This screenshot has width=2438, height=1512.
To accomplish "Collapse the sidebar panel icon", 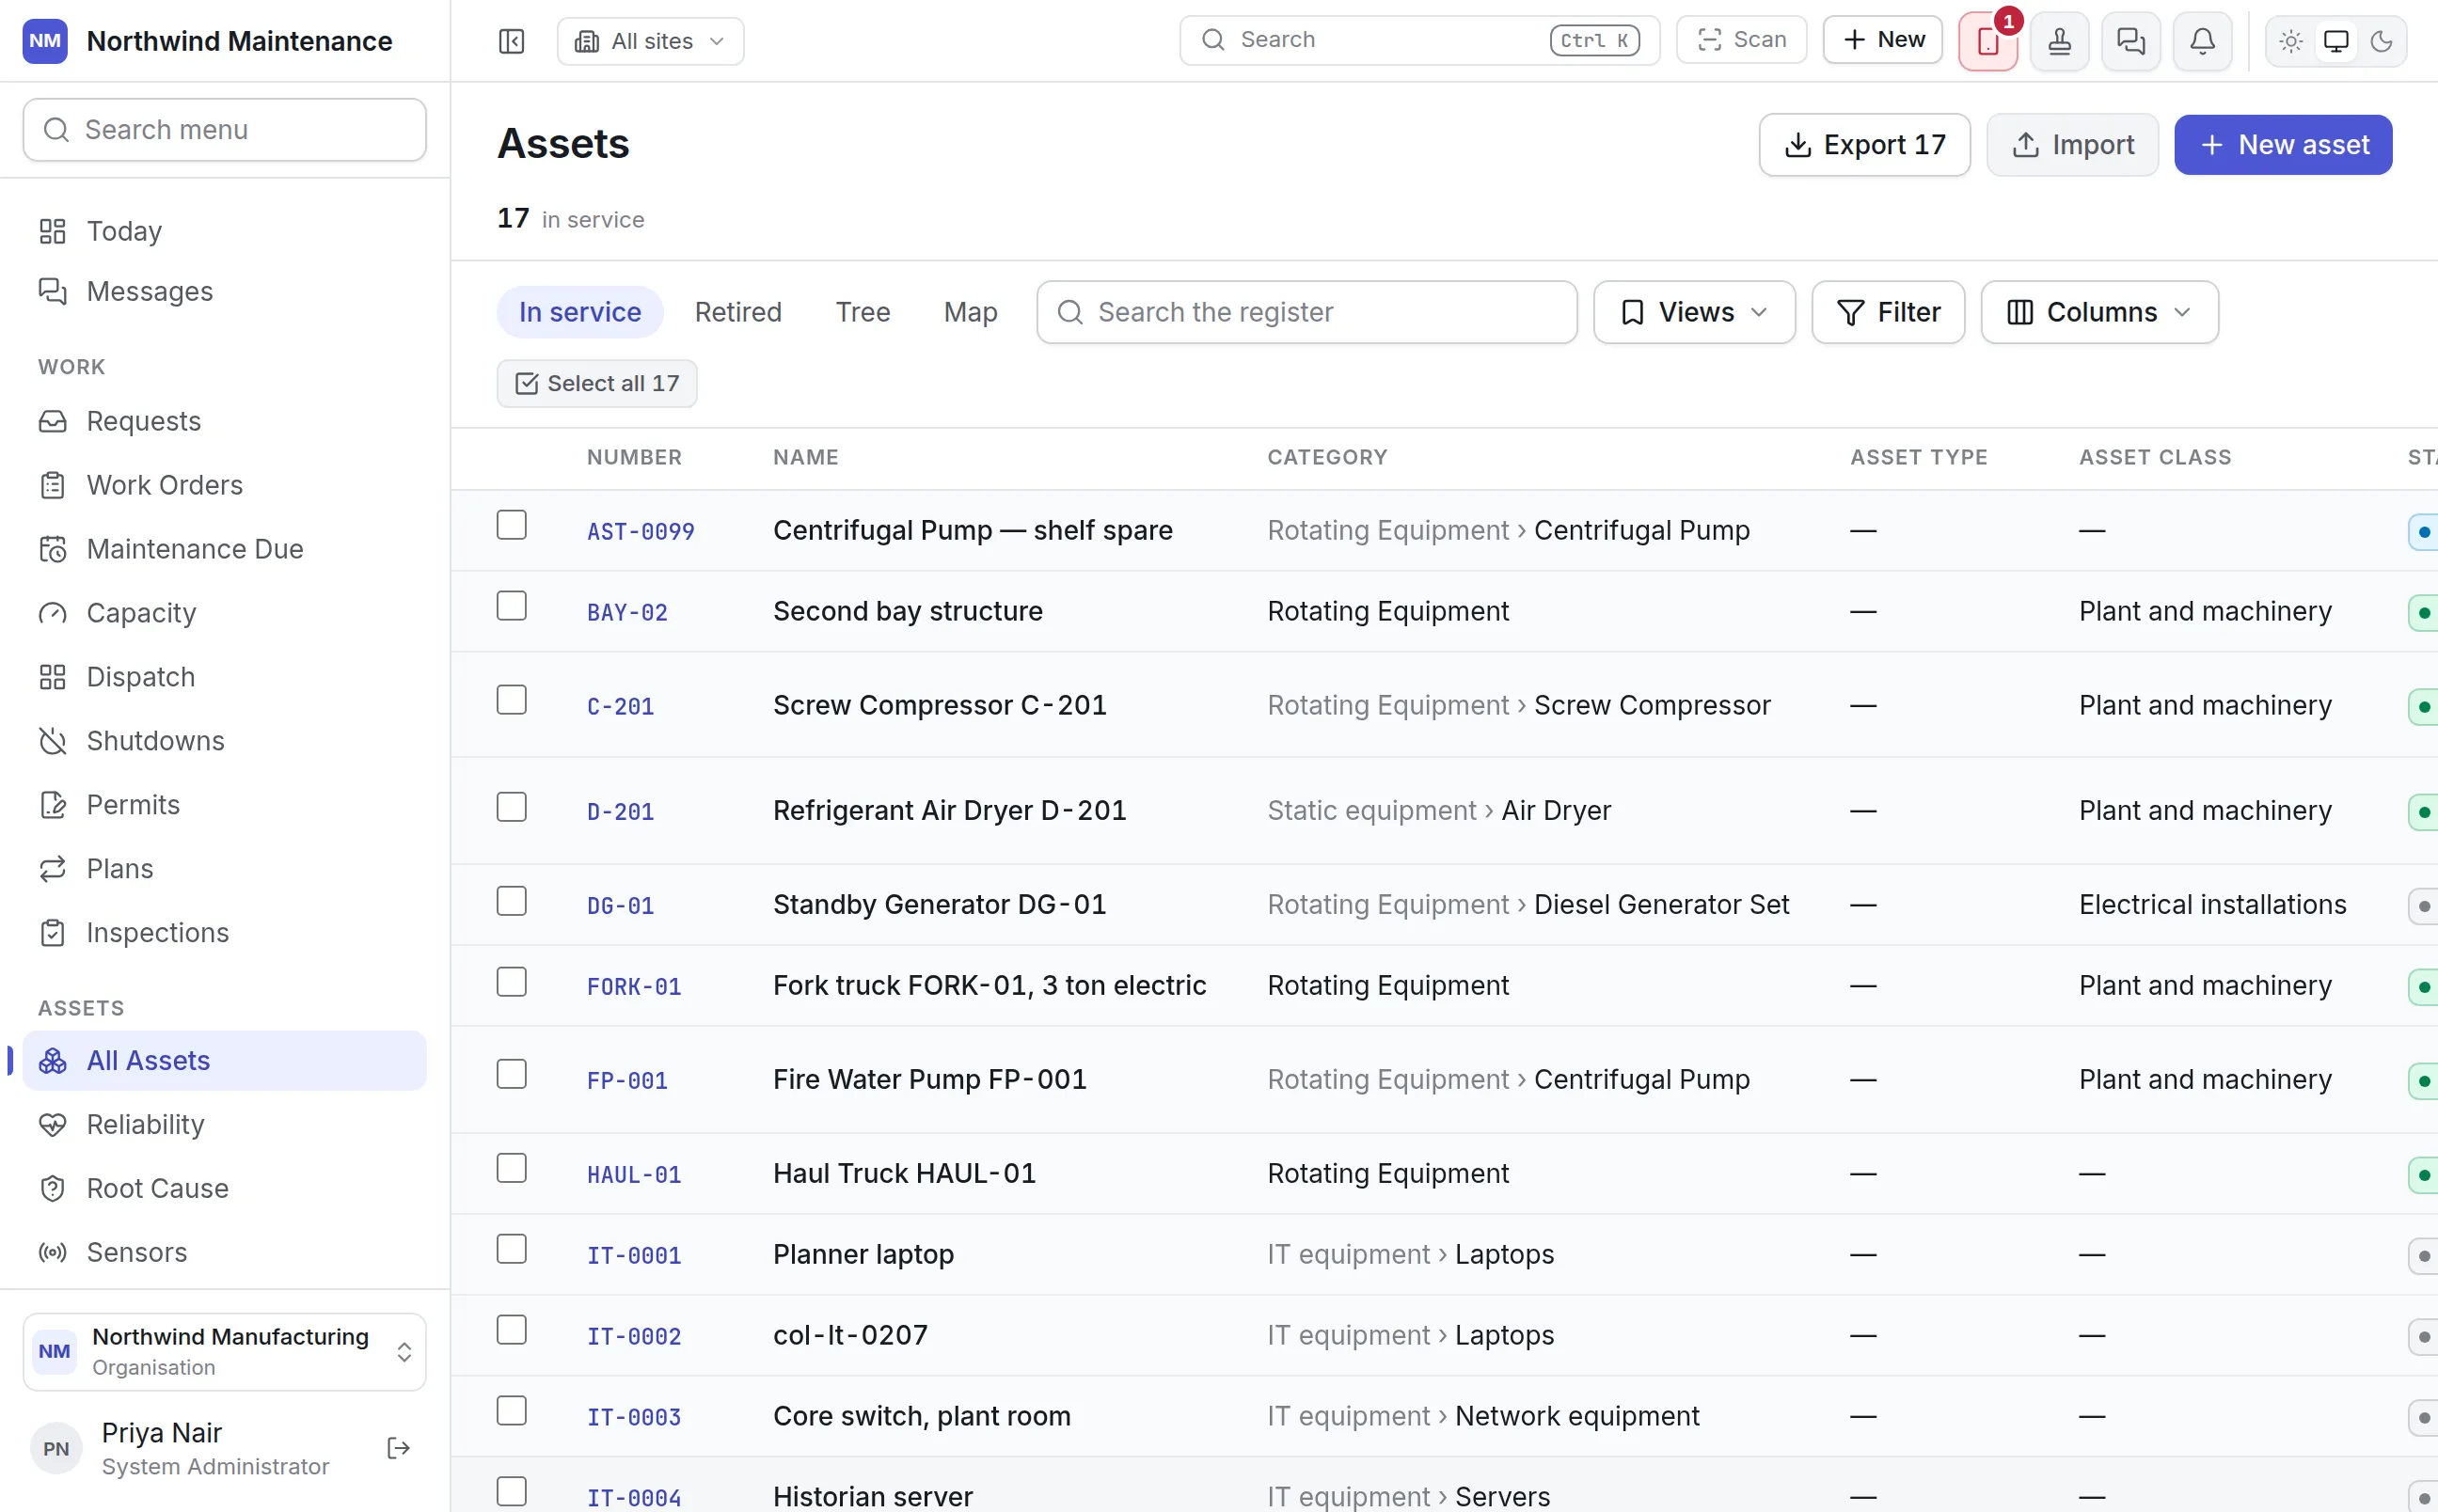I will 511,41.
